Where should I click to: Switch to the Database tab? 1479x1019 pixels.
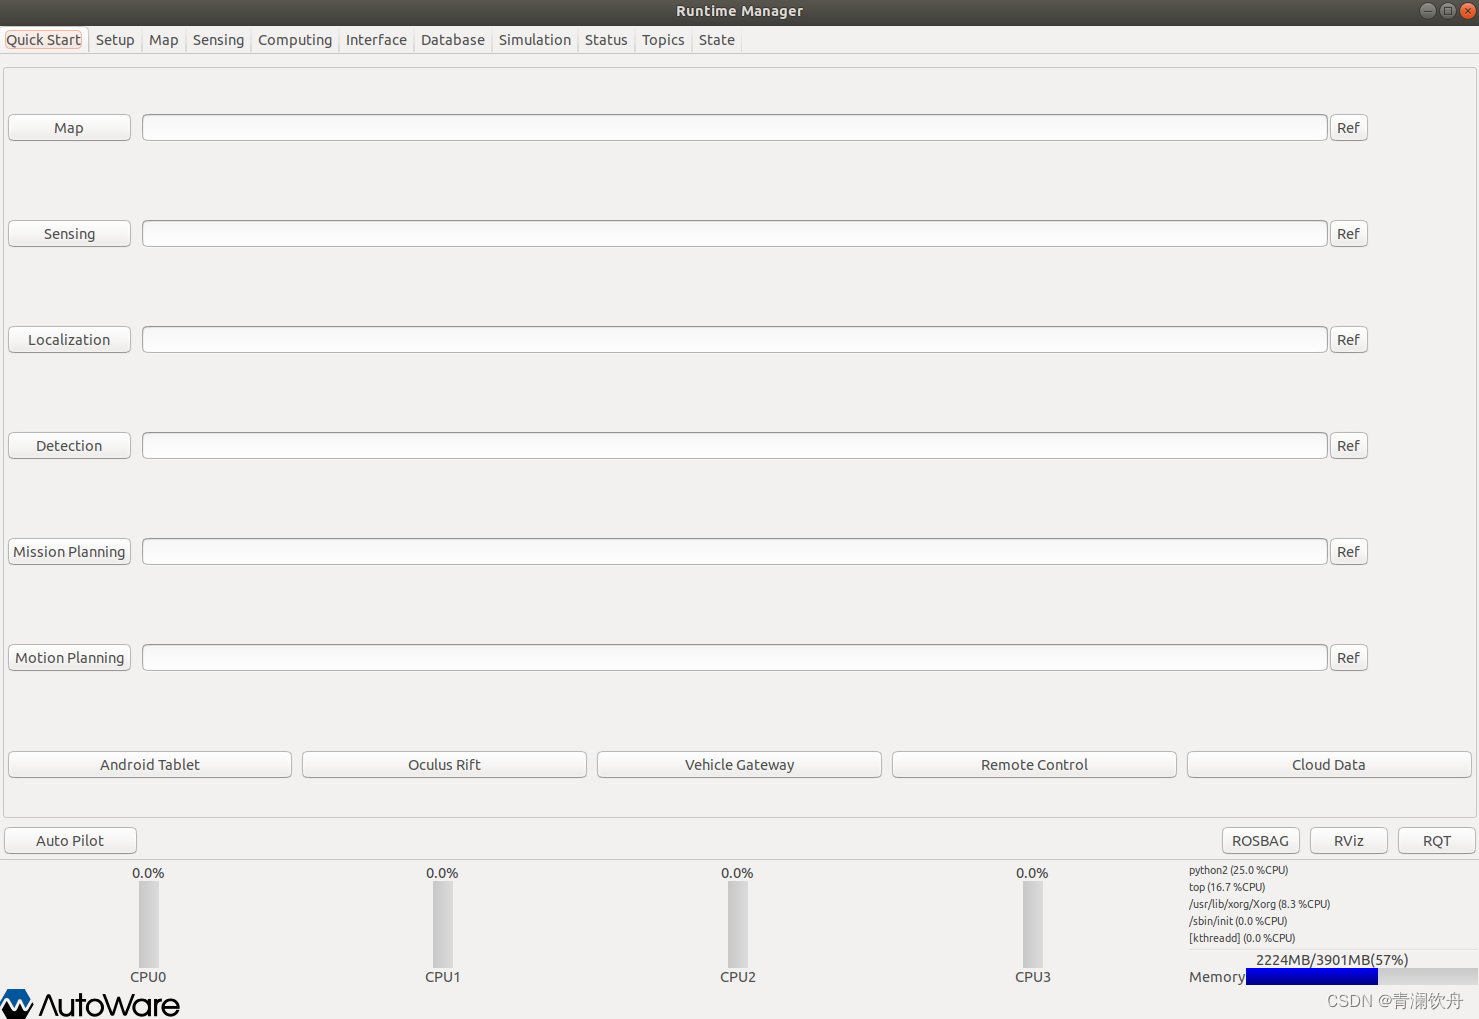pyautogui.click(x=453, y=40)
